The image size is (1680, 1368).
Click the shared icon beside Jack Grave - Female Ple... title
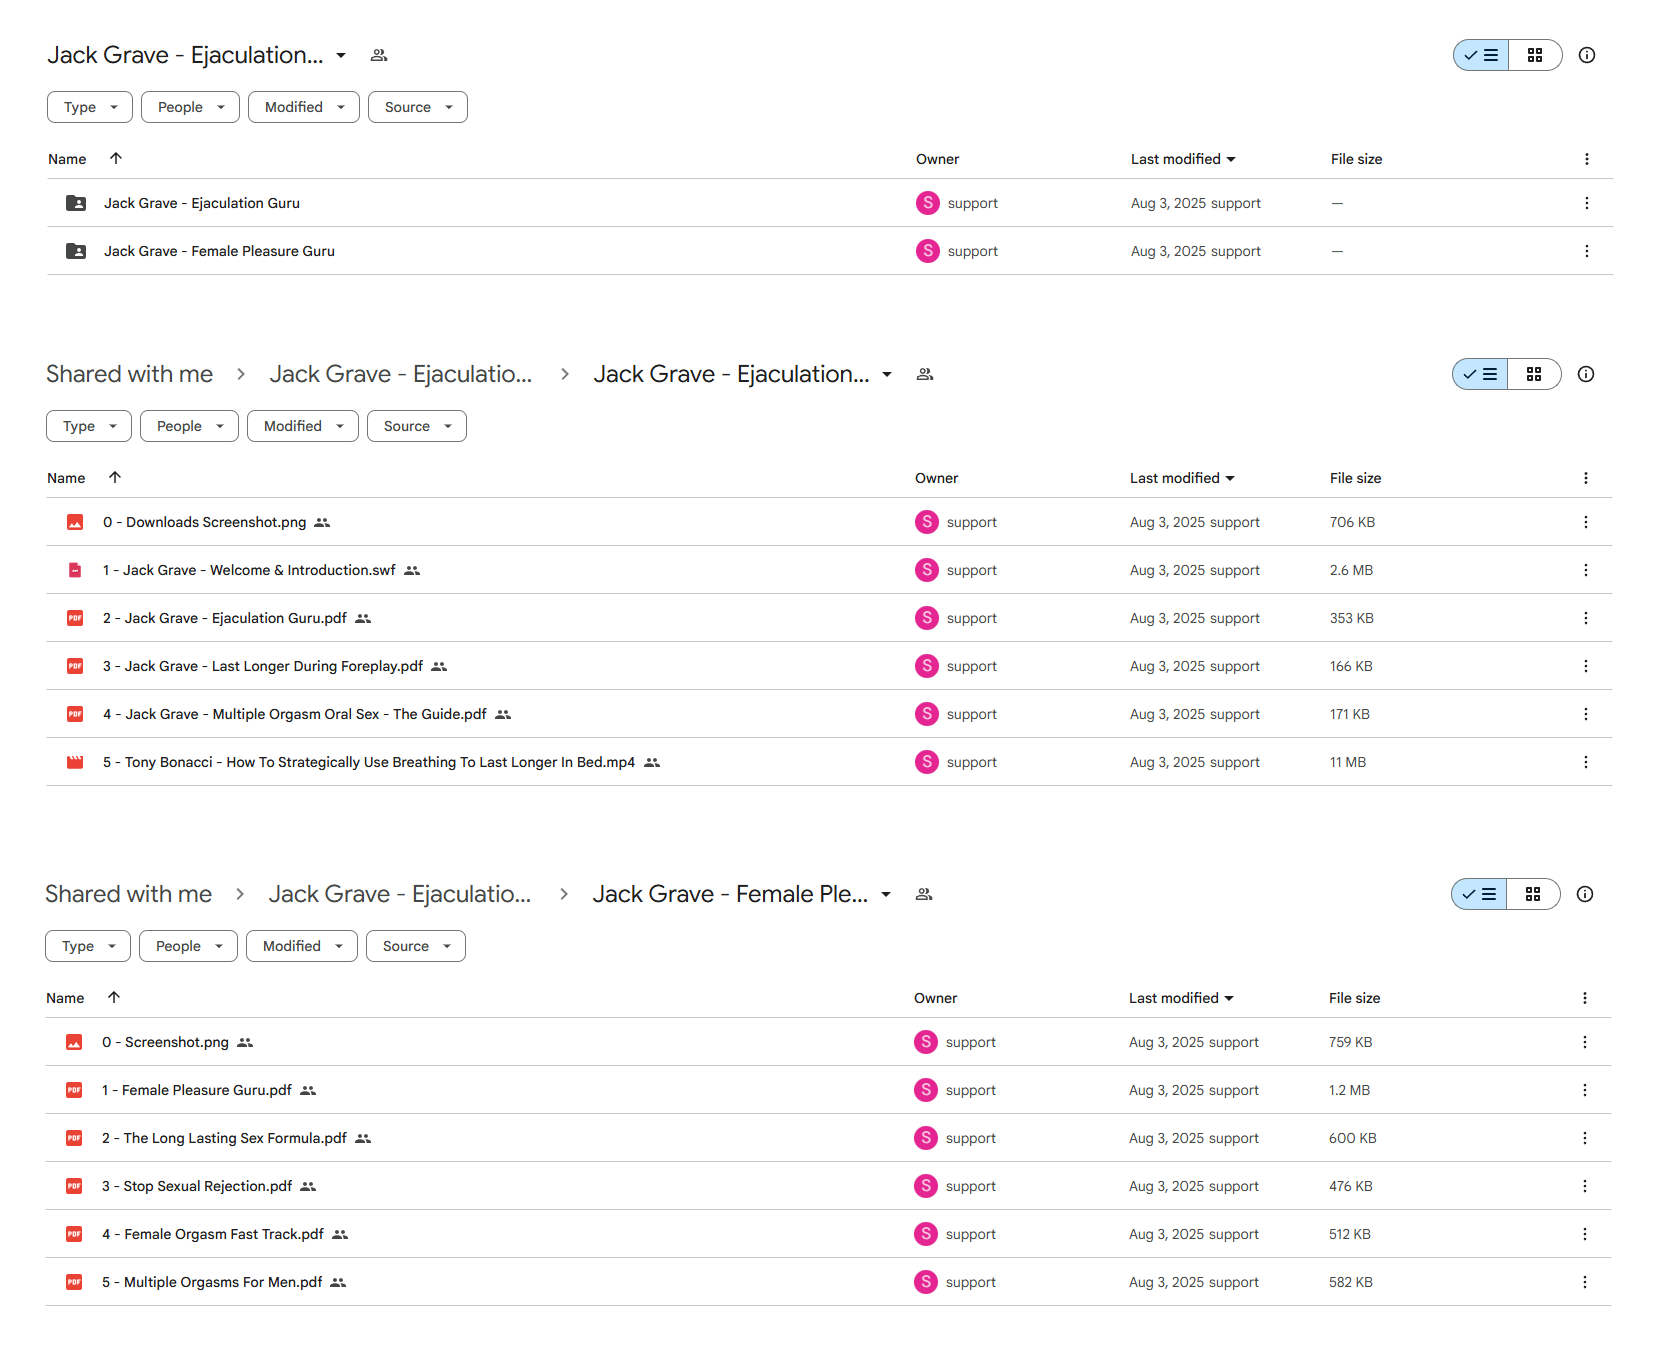click(x=924, y=894)
